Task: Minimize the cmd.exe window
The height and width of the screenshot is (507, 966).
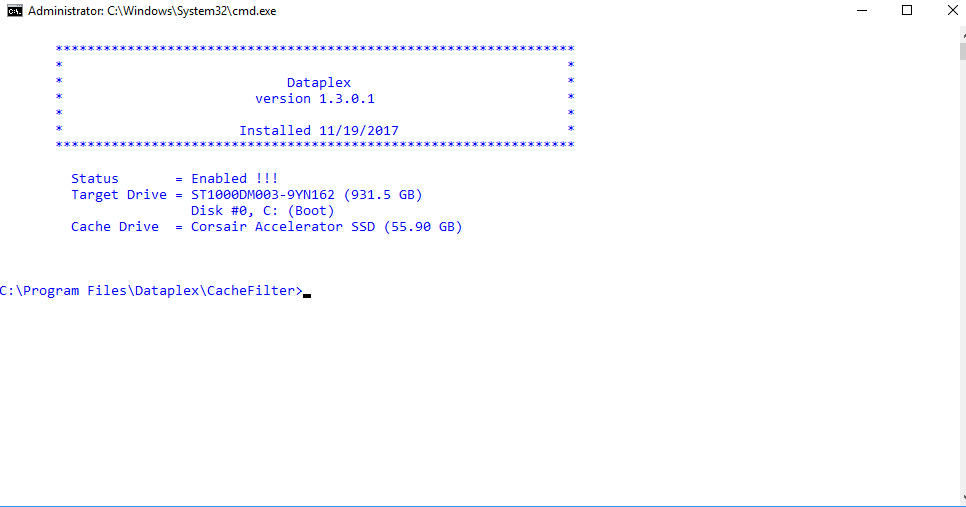Action: (862, 10)
